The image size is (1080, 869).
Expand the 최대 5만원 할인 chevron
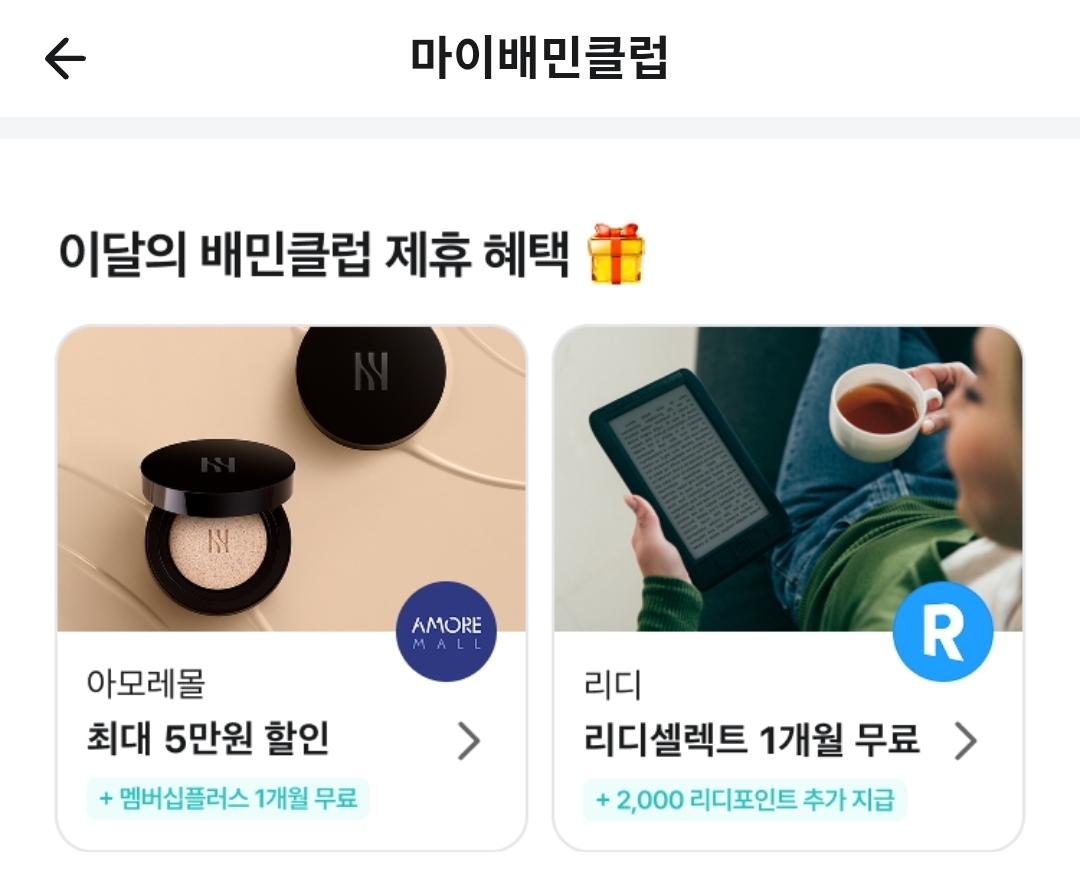point(469,741)
